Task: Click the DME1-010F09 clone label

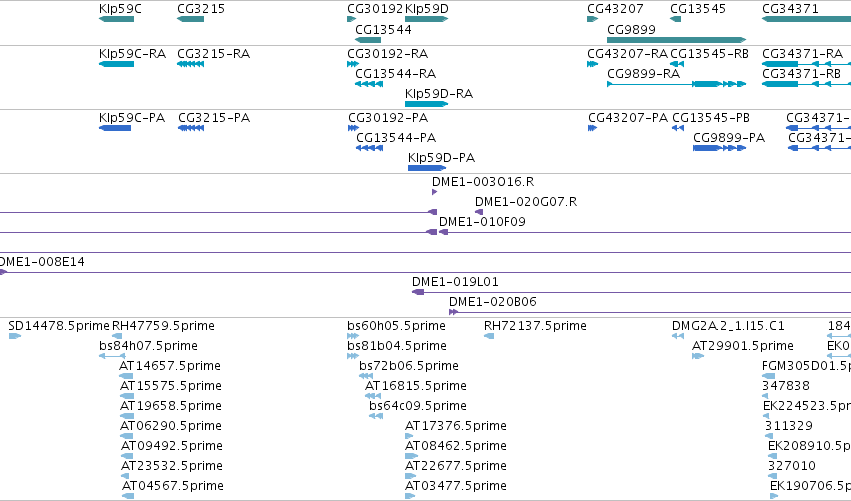Action: coord(482,221)
